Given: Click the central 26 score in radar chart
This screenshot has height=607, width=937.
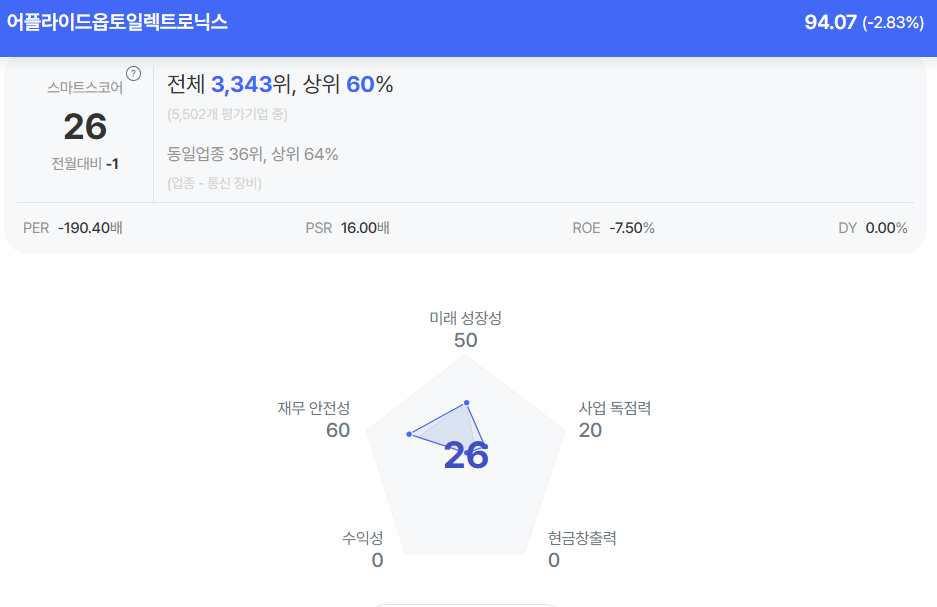Looking at the screenshot, I should point(466,456).
